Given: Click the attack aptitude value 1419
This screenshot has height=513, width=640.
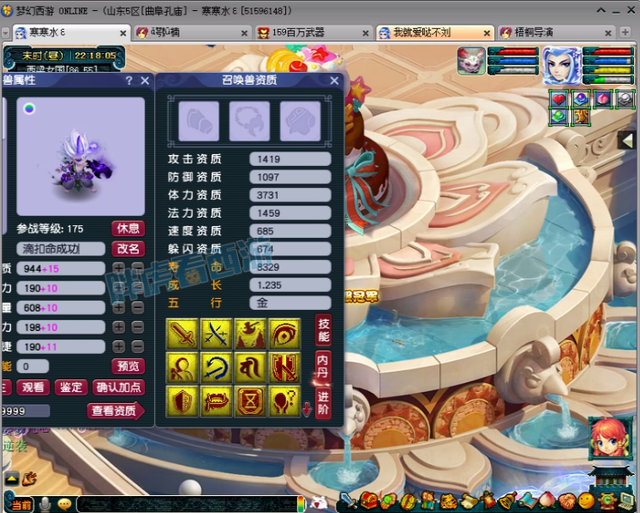Looking at the screenshot, I should tap(290, 159).
